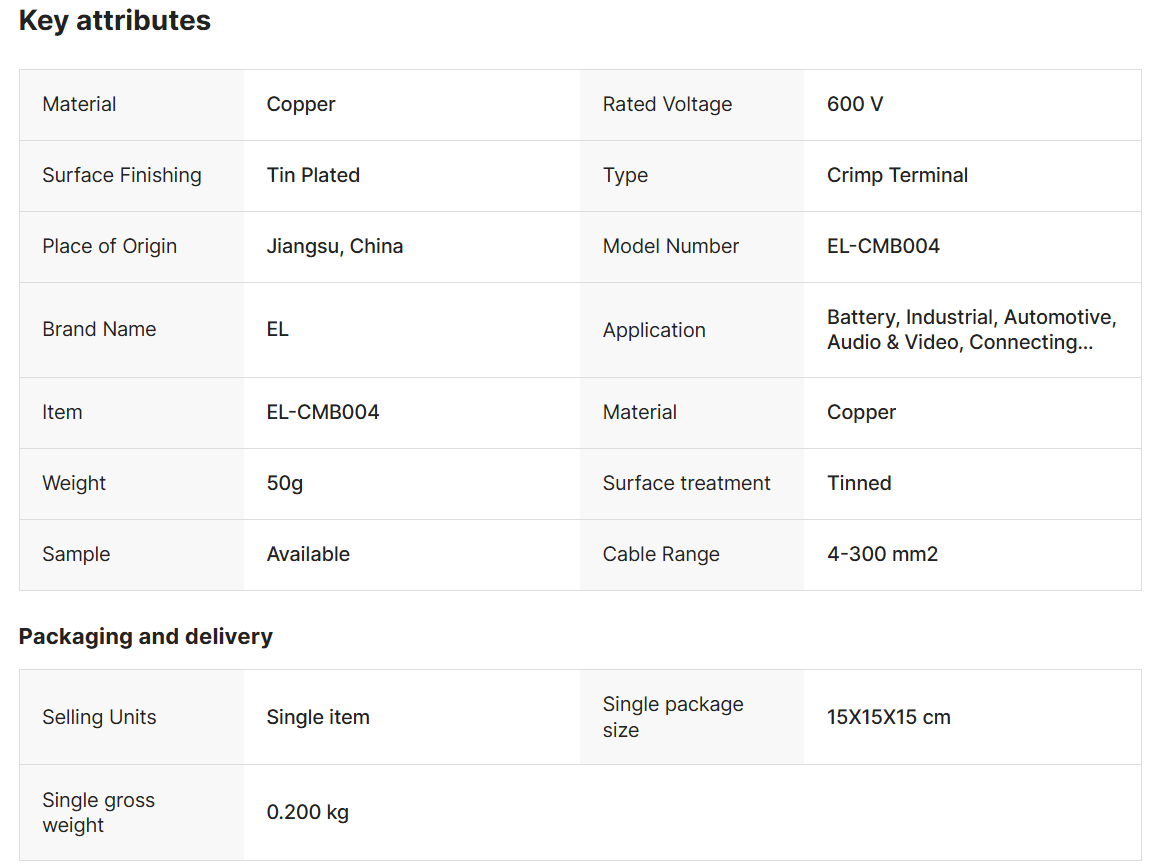Click the 0.200 kg gross weight value
Screen dimensions: 1164x868
(308, 813)
